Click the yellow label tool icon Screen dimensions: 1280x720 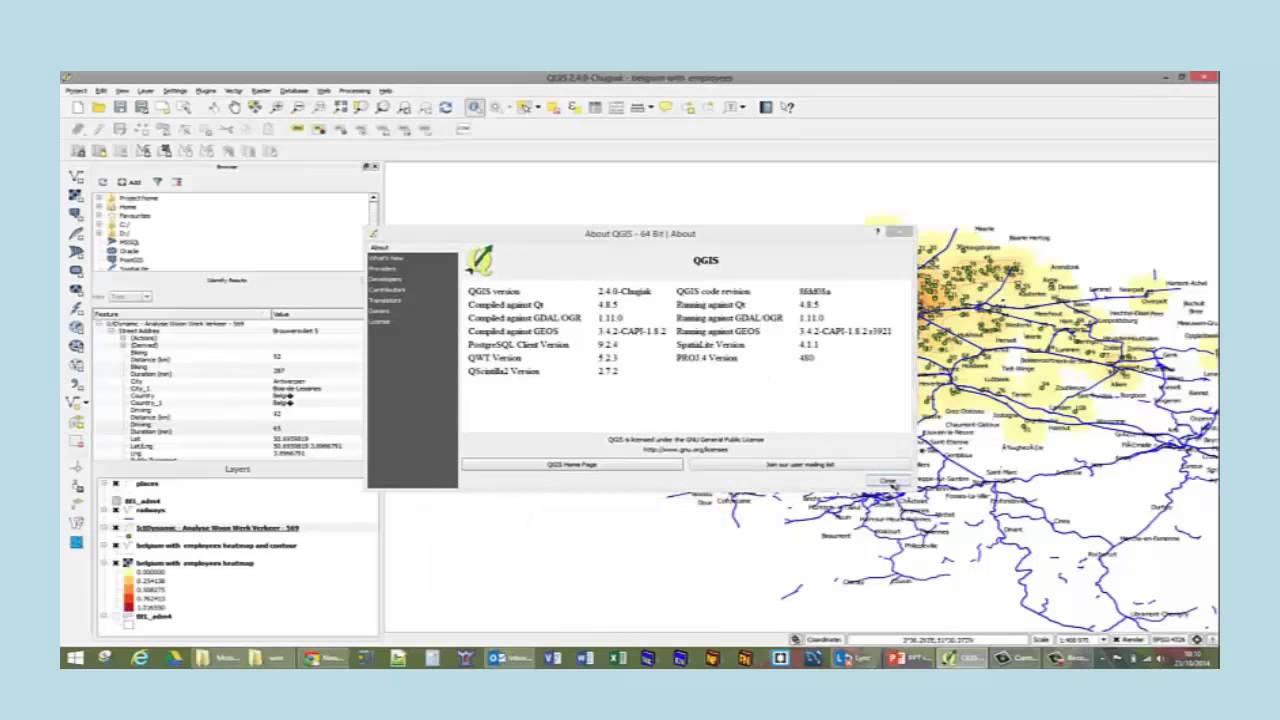point(297,129)
